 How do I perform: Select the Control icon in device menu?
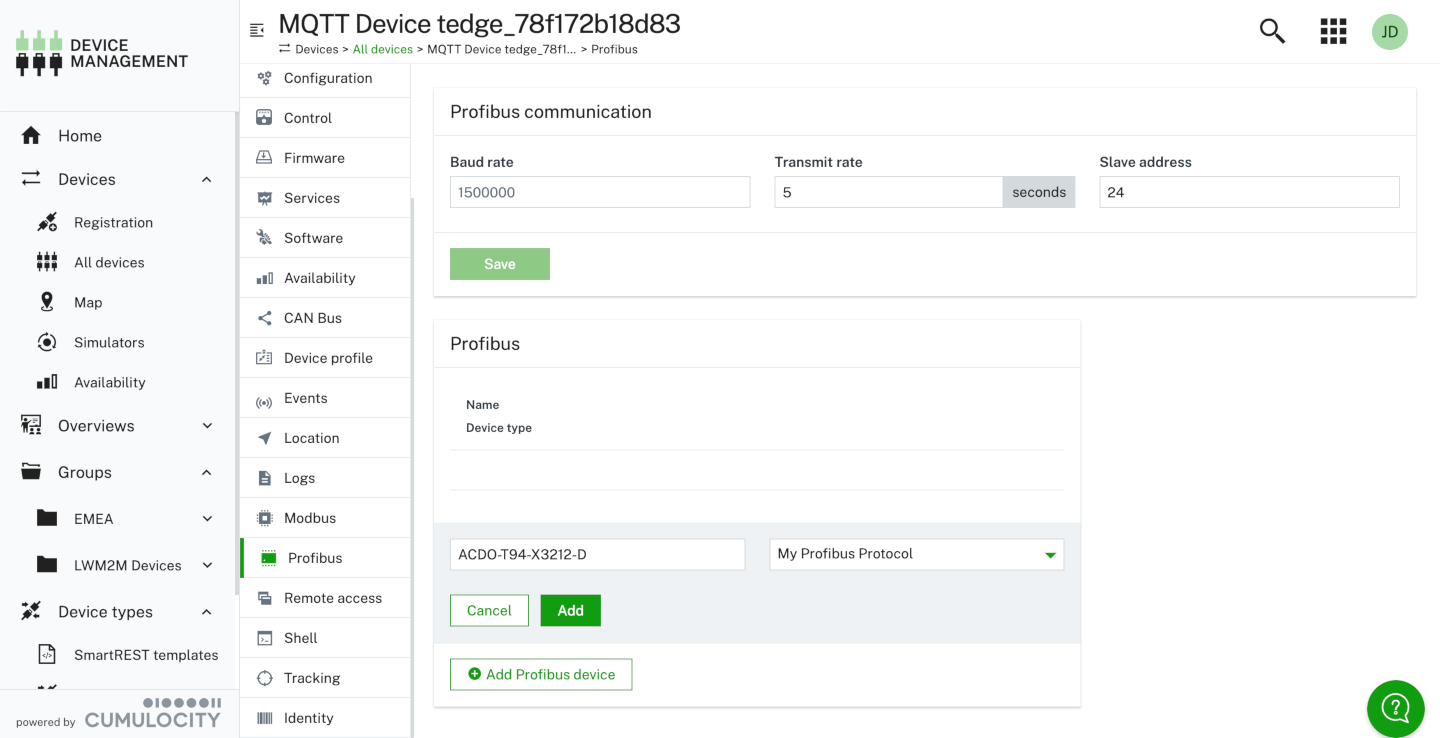pos(265,117)
